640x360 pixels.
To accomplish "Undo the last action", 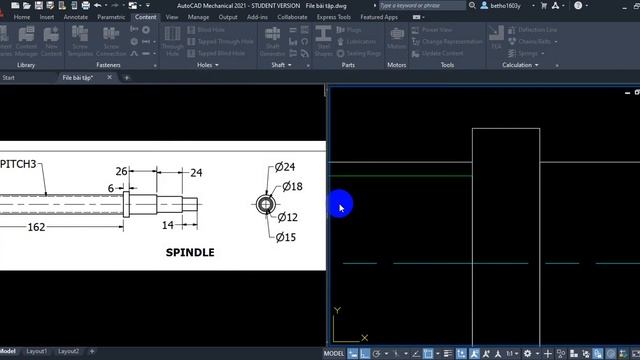I will click(x=98, y=5).
